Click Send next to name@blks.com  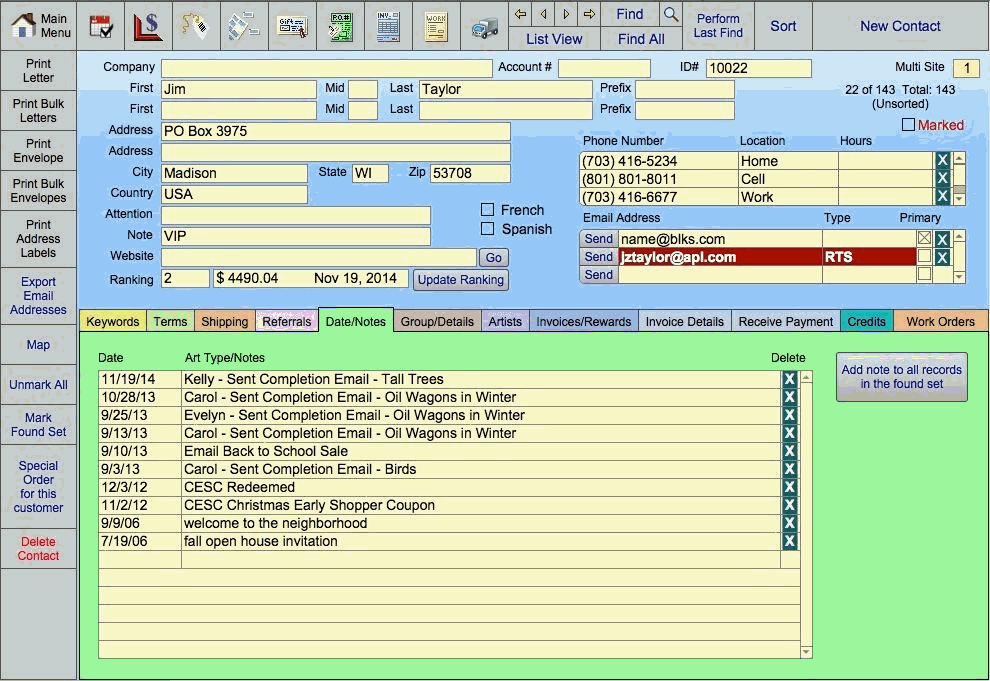point(598,239)
